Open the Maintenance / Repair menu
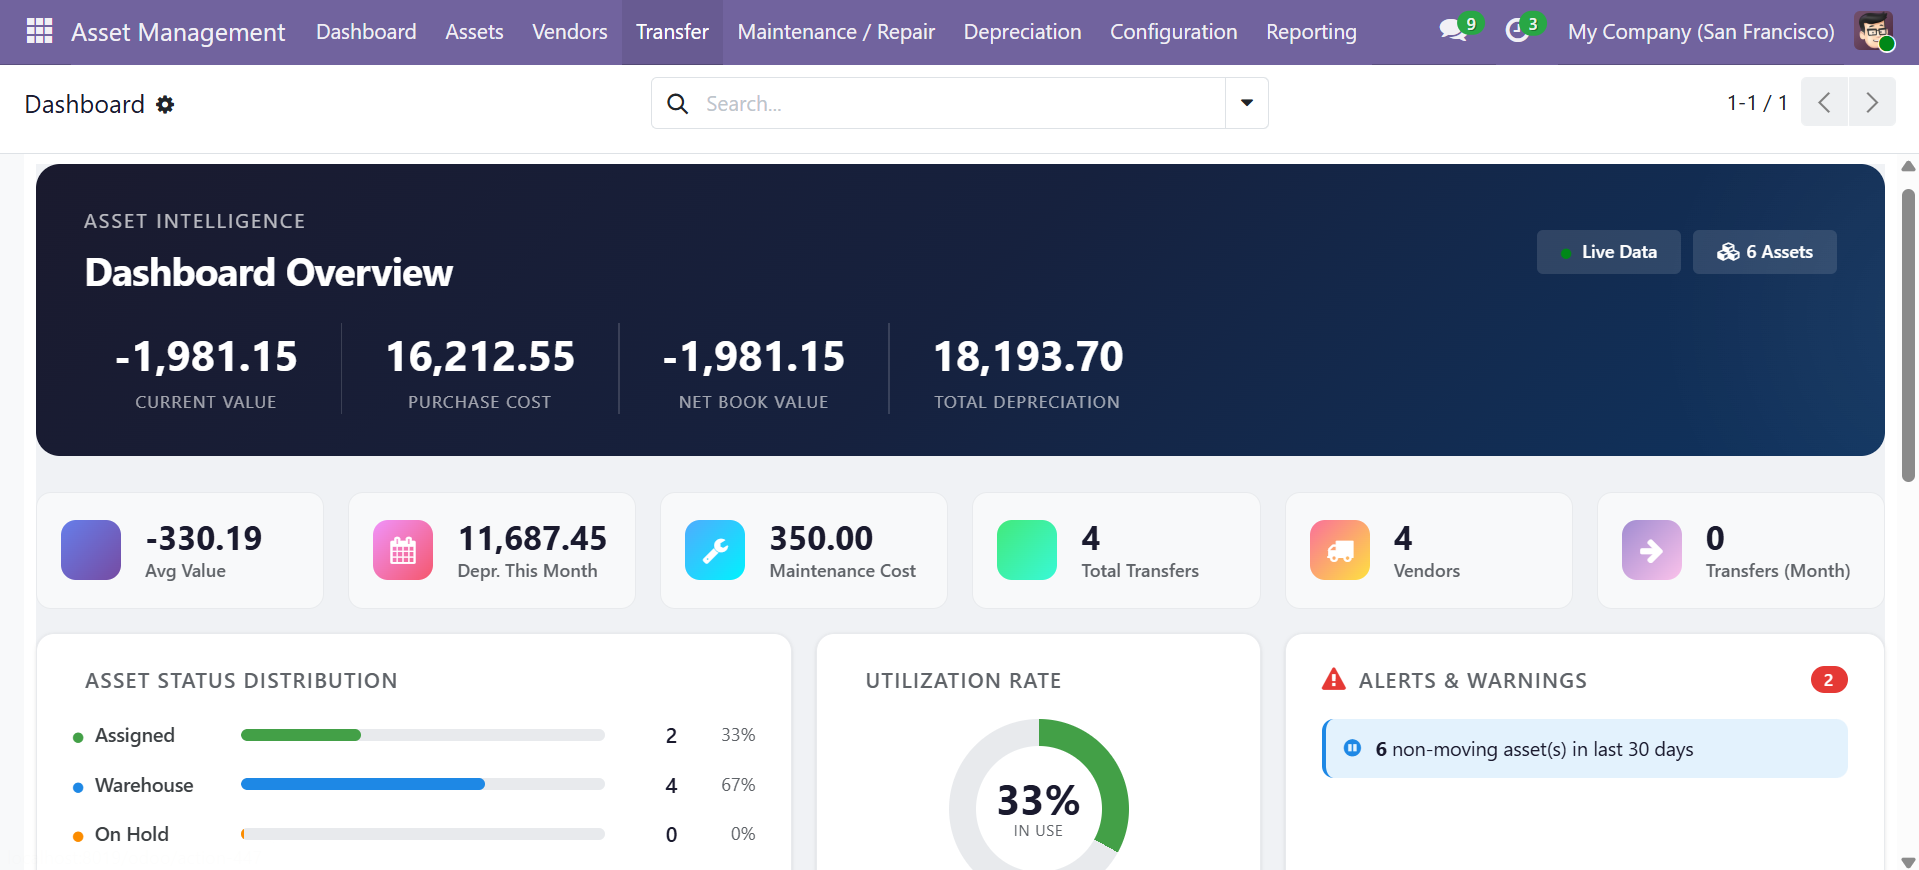1919x870 pixels. [836, 32]
